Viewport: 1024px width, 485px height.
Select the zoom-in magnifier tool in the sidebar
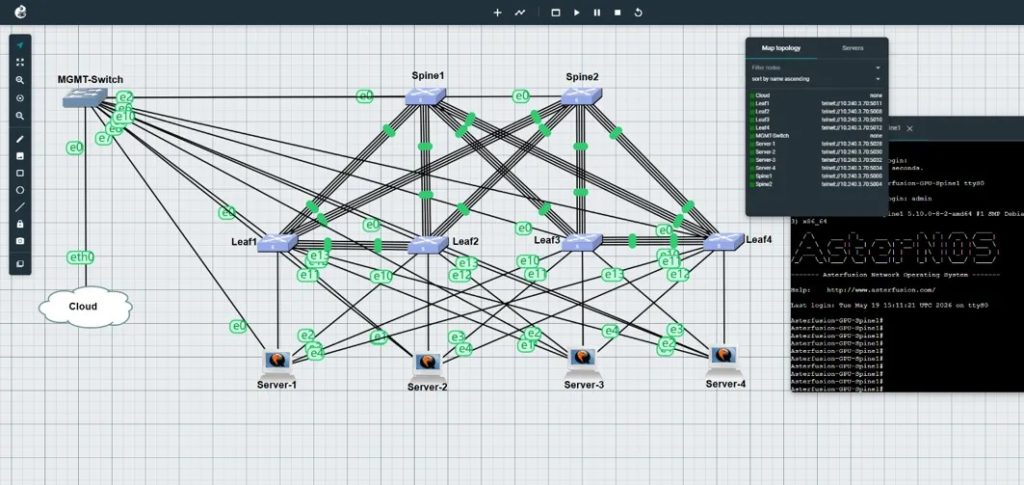point(20,80)
